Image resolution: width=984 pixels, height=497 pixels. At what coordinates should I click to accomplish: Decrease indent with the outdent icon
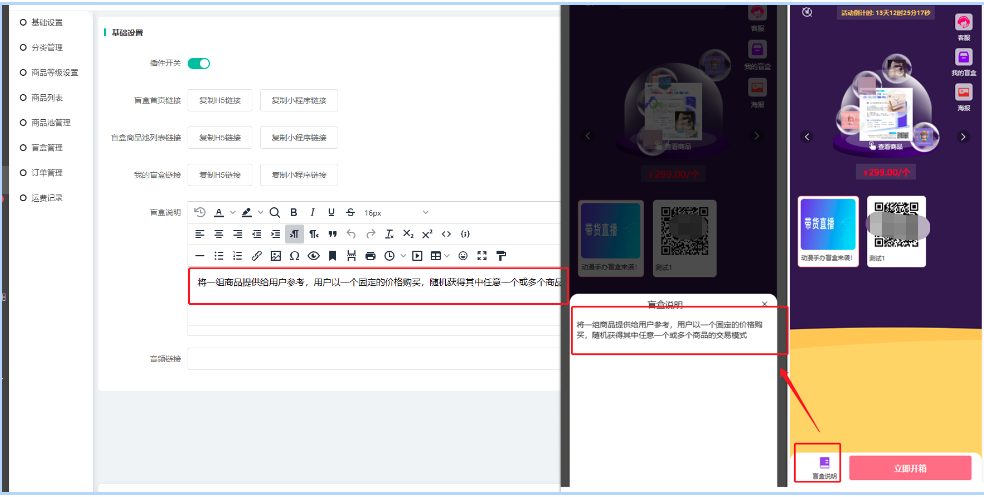coord(257,234)
